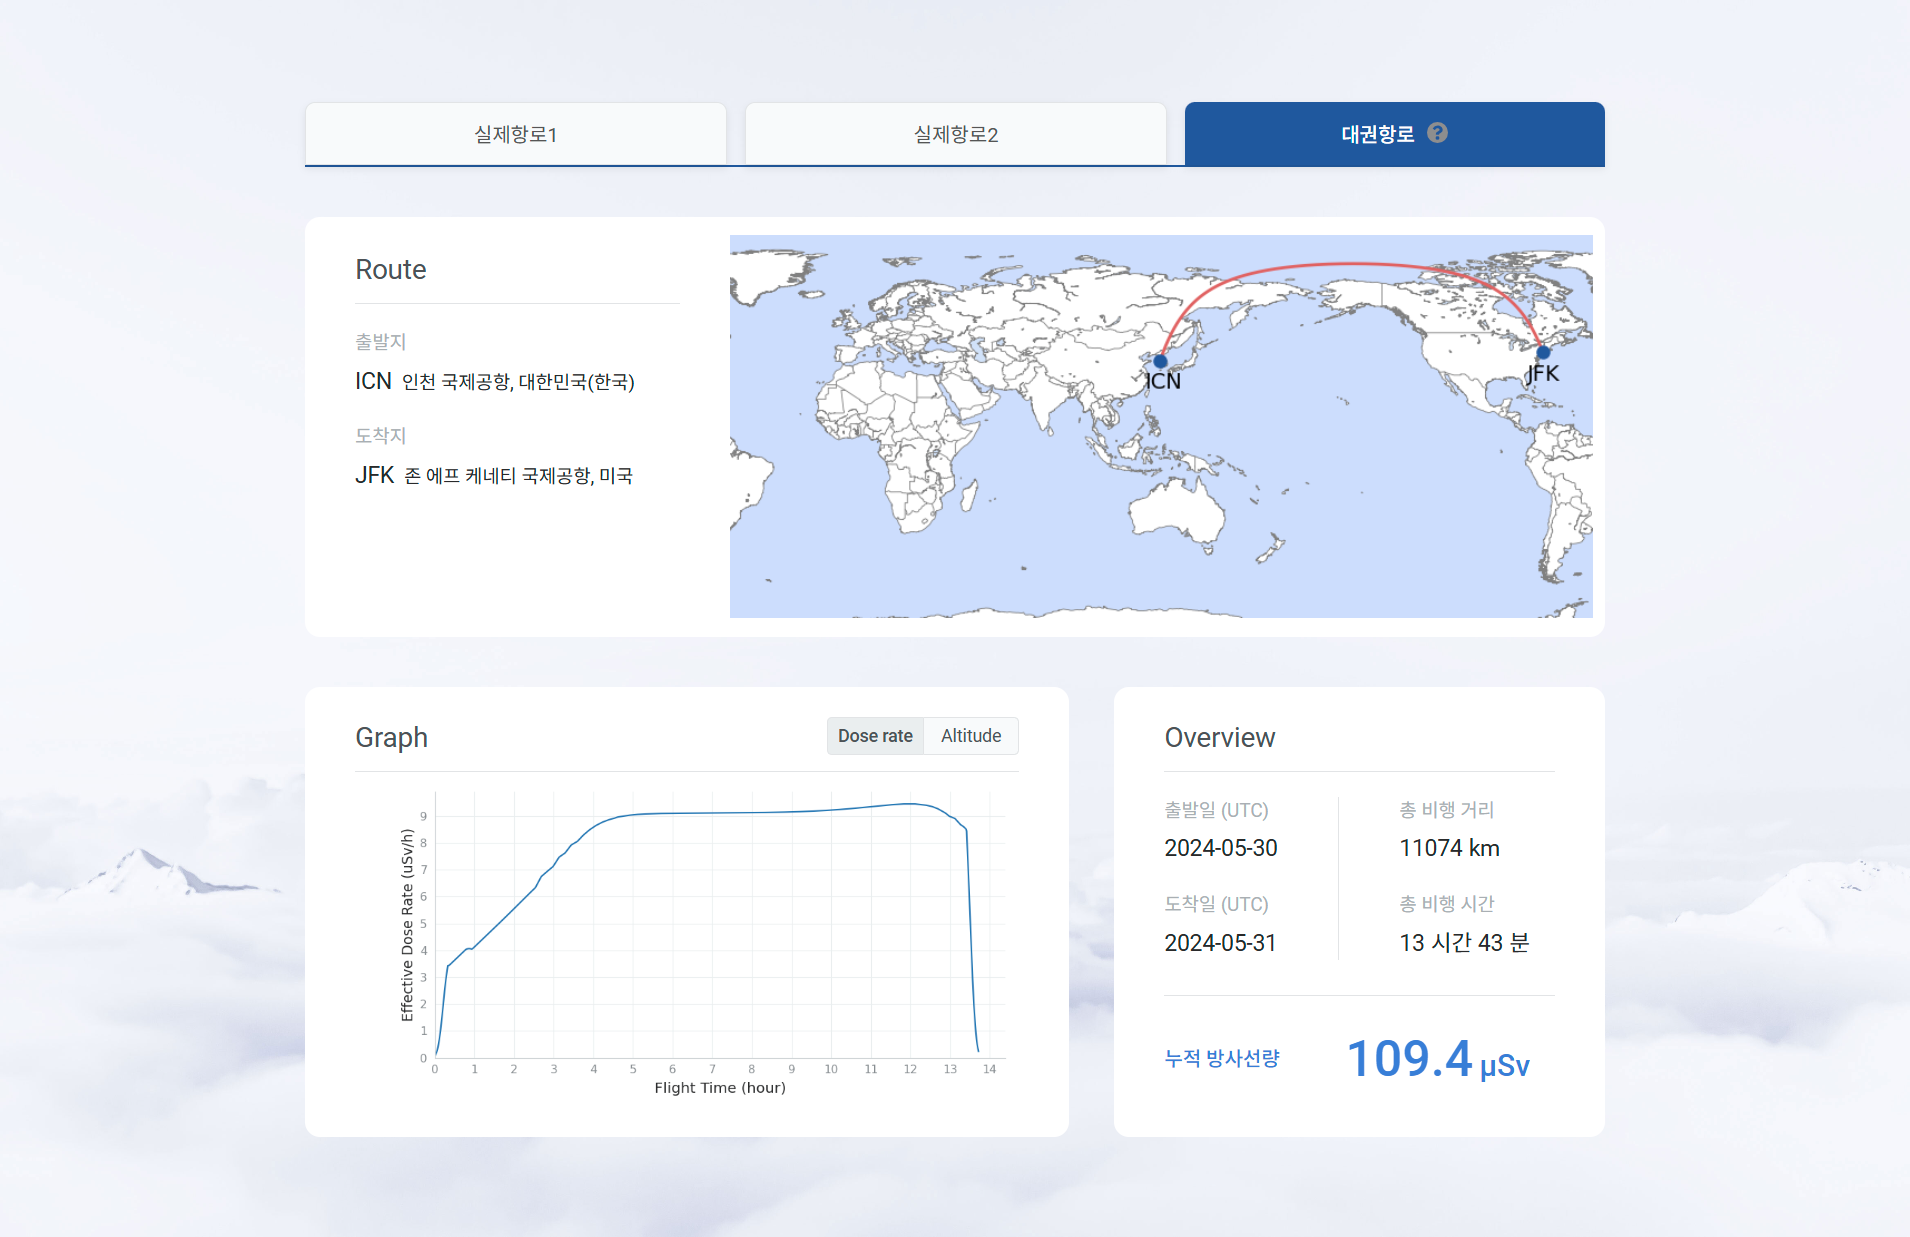Click the help question-mark icon beside 대권항로
This screenshot has height=1237, width=1910.
(1437, 133)
